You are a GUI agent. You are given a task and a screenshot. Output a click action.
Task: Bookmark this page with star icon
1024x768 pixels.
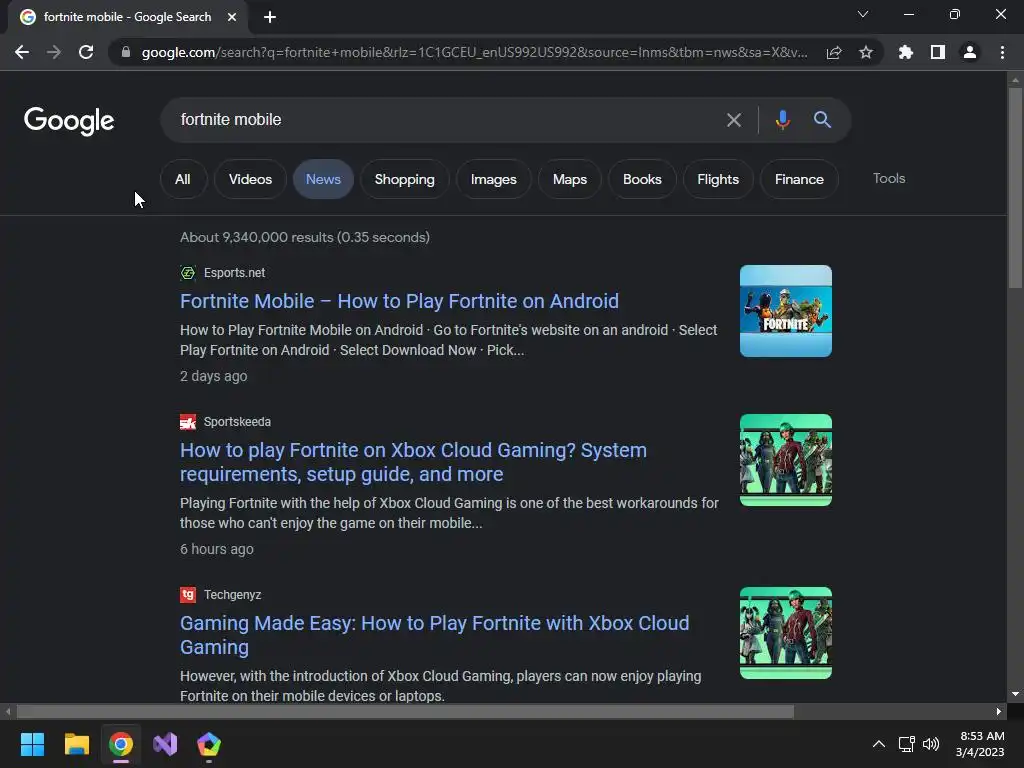866,52
